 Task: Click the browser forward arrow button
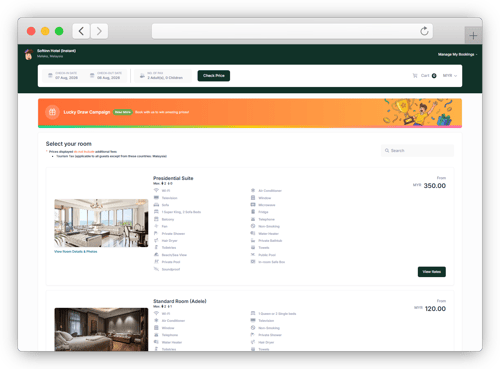[99, 31]
